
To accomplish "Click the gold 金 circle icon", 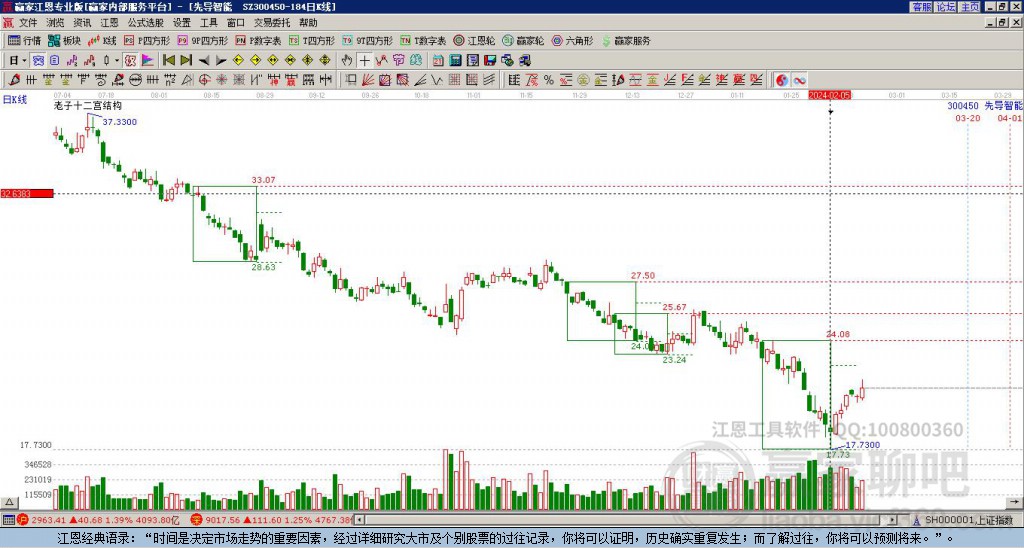I will (583, 80).
